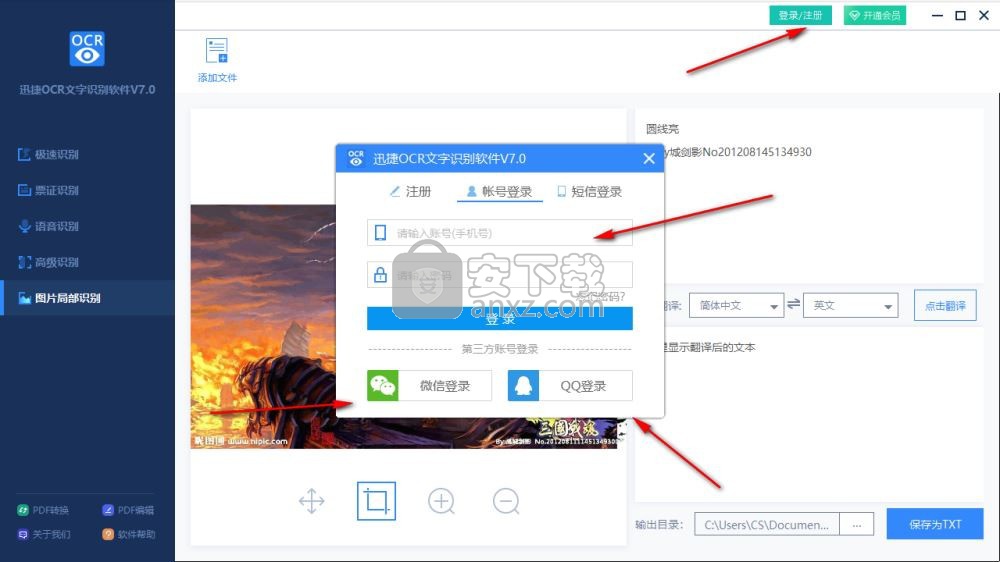
Task: Click the OCR eye logo in sidebar
Action: [x=87, y=48]
